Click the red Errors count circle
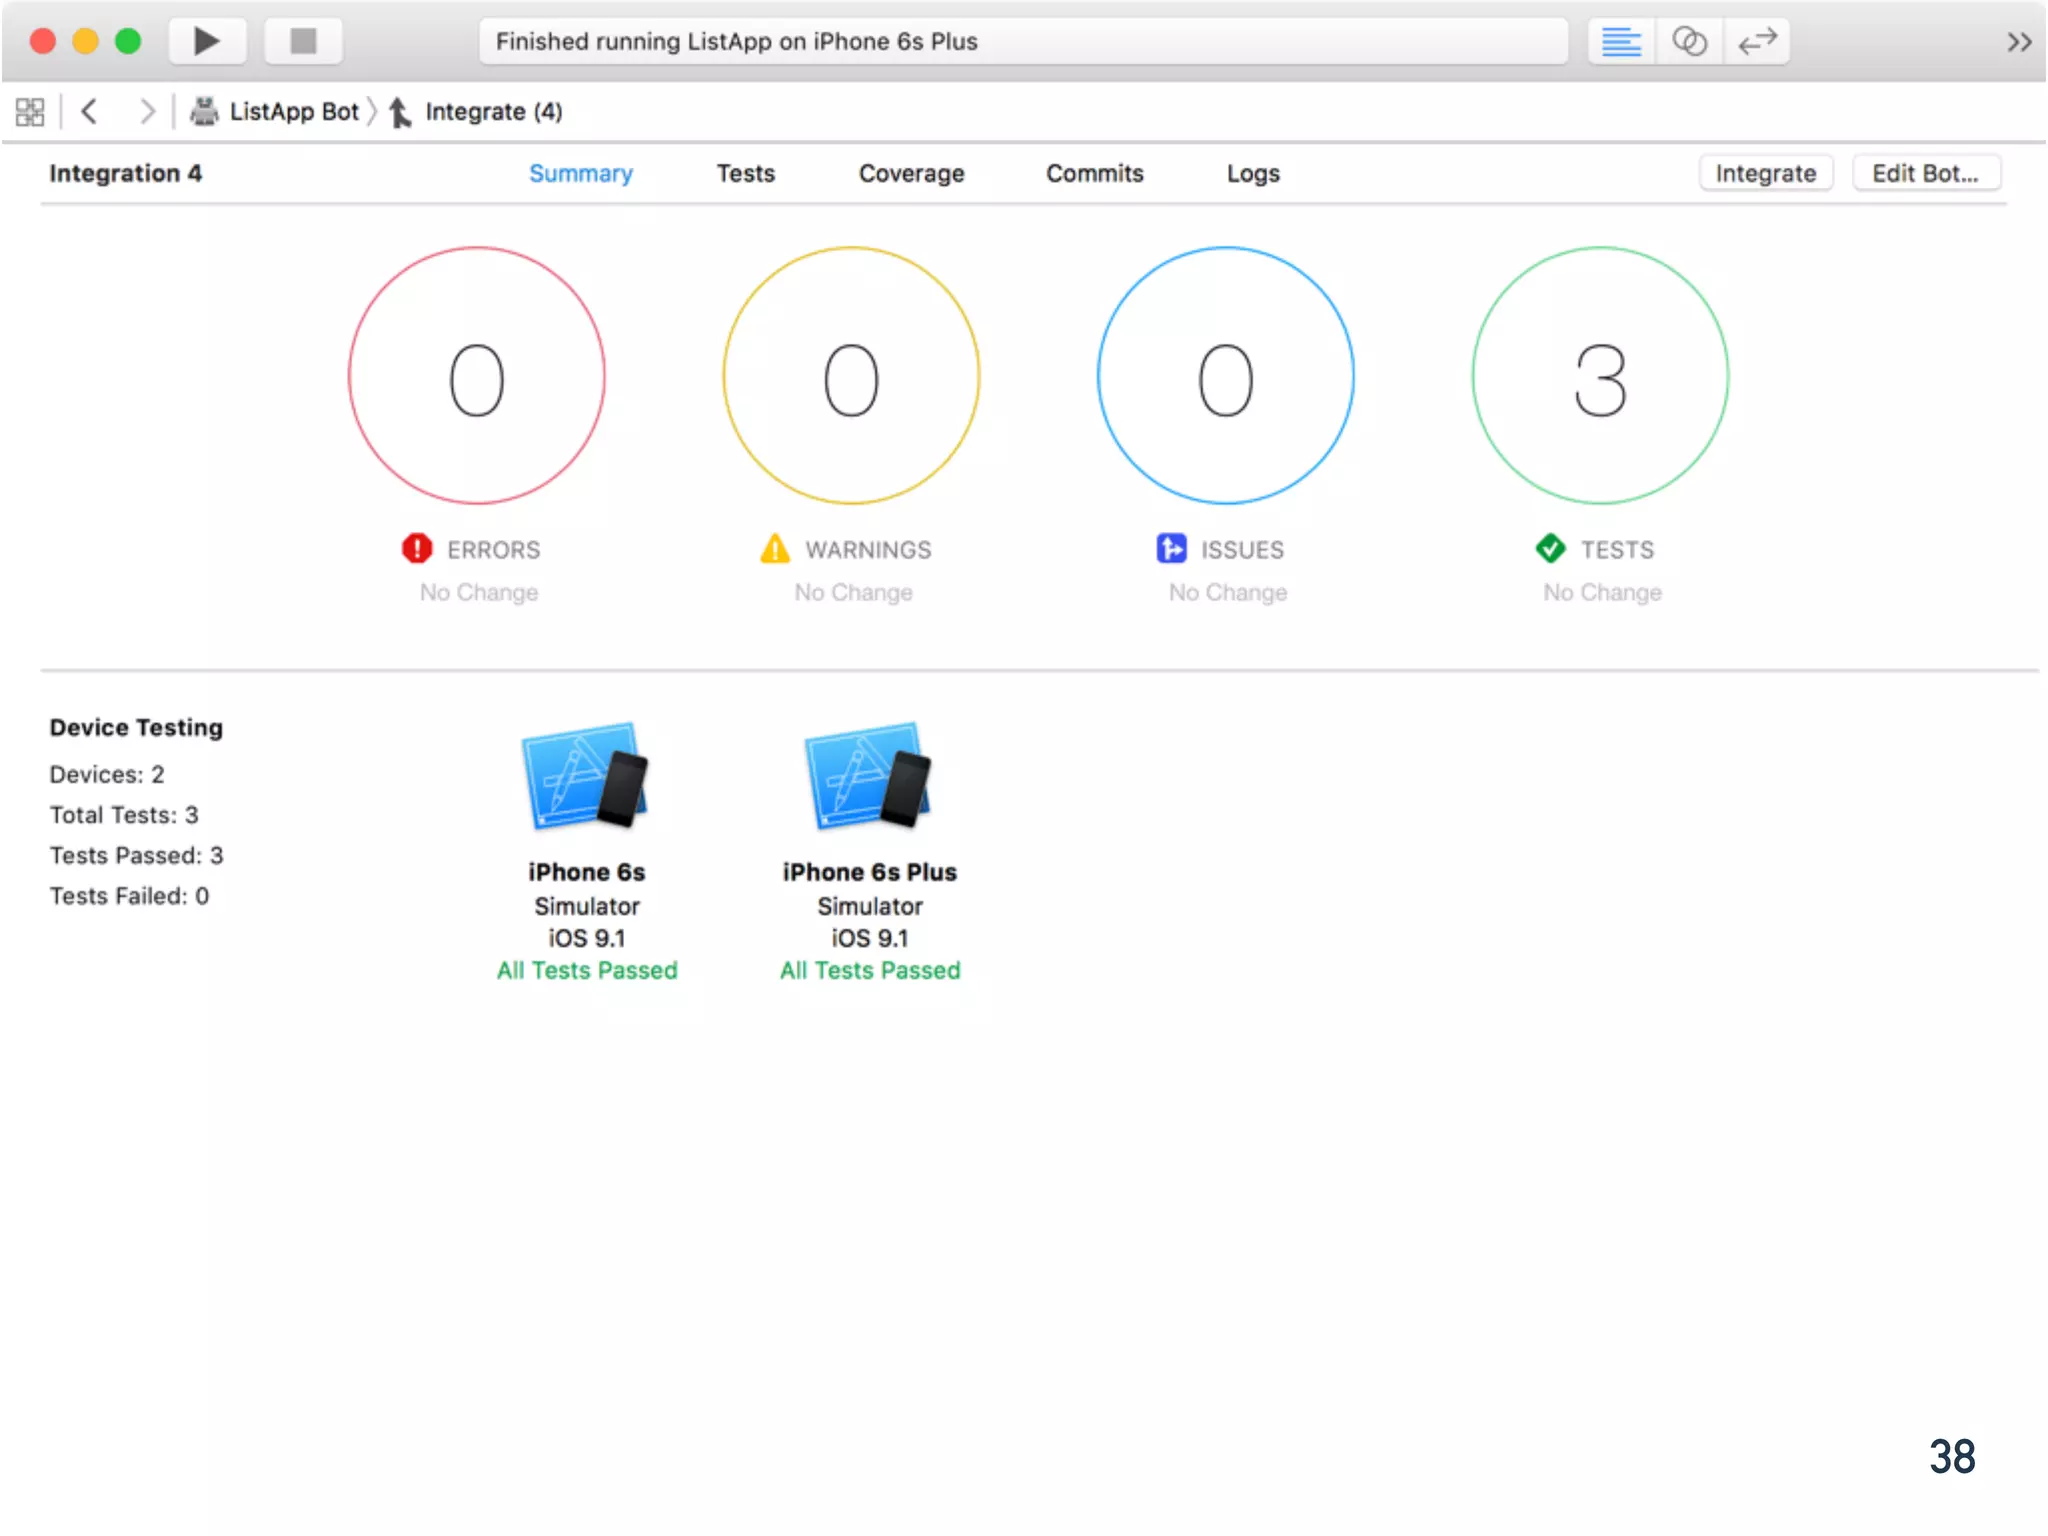 point(477,376)
